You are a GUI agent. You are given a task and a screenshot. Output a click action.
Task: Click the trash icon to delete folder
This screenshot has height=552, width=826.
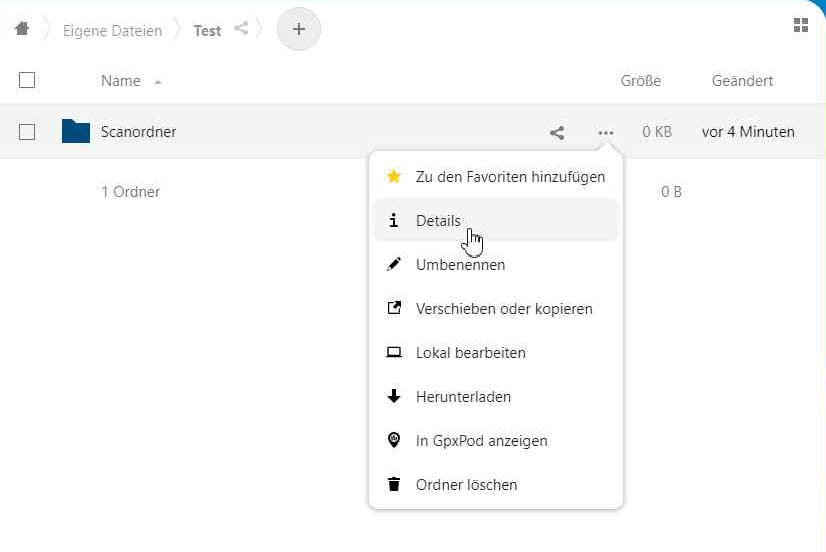click(x=394, y=485)
